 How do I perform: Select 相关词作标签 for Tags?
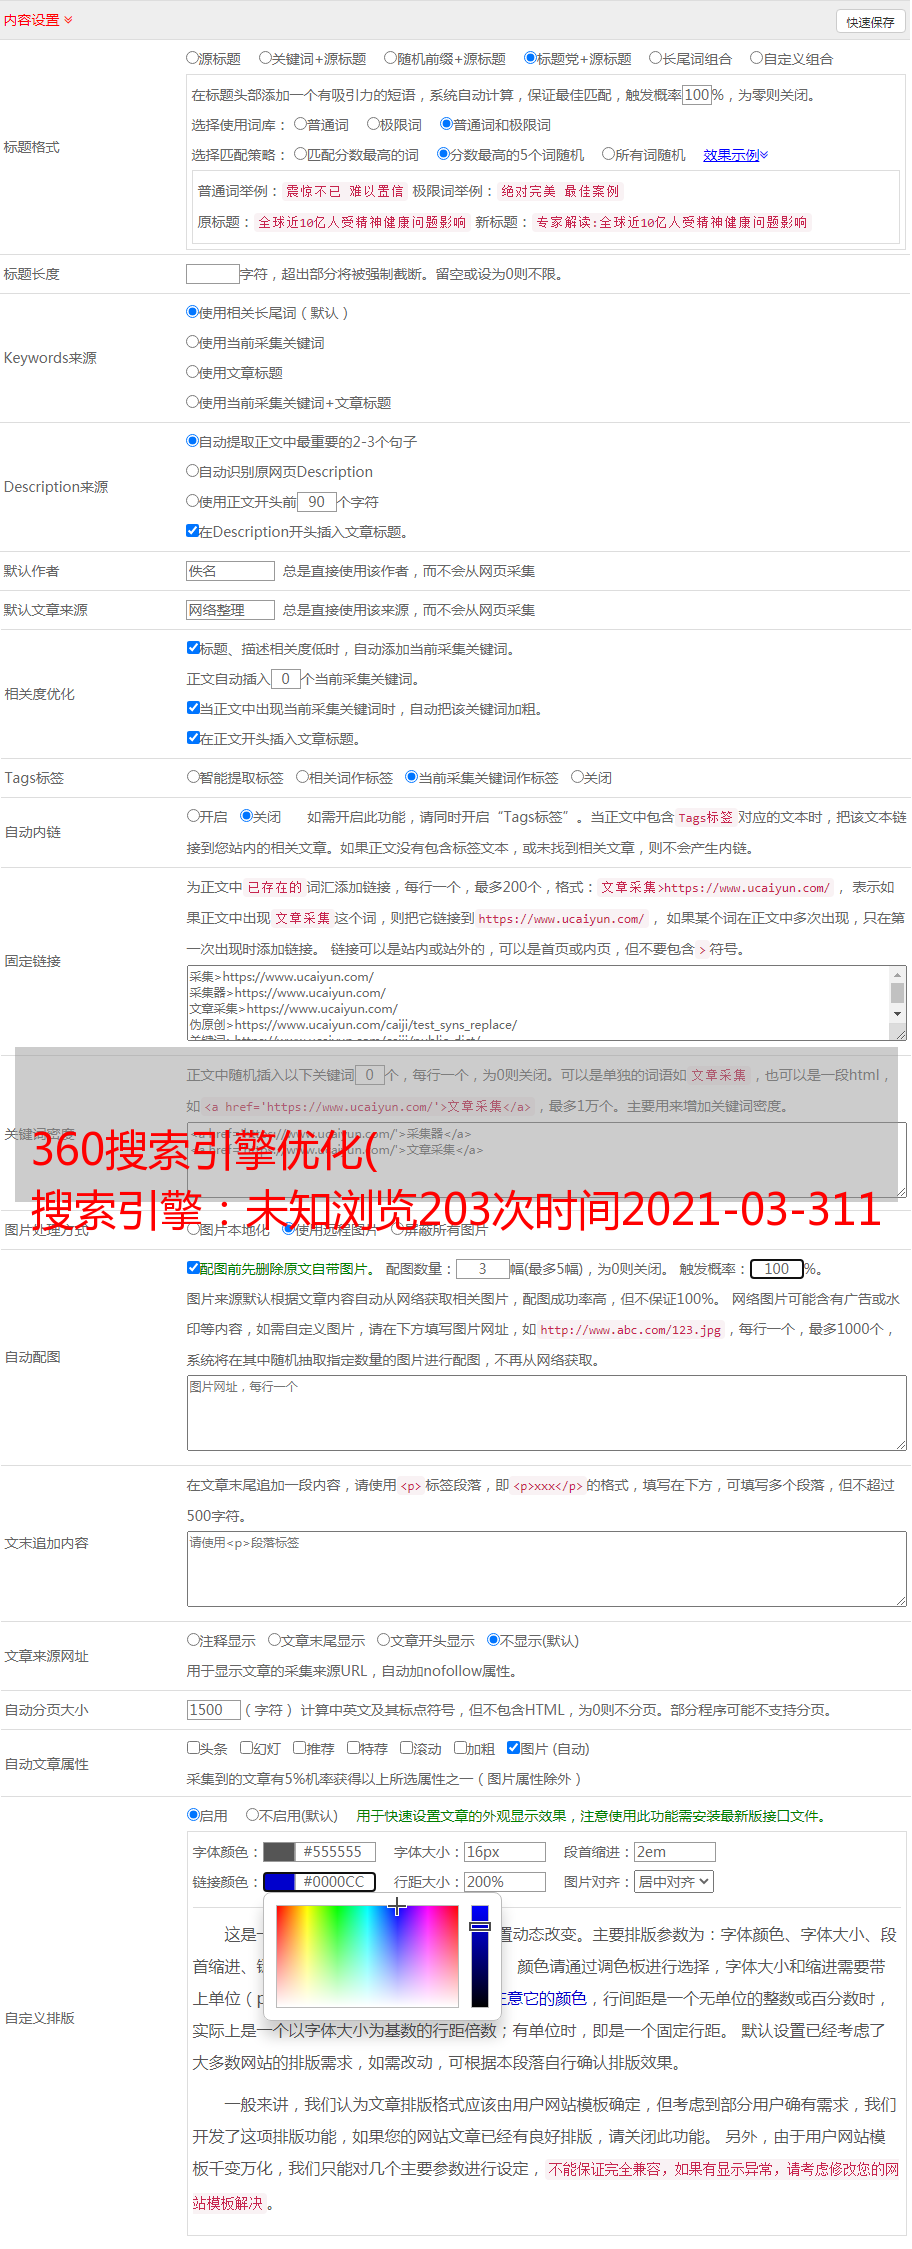tap(302, 777)
